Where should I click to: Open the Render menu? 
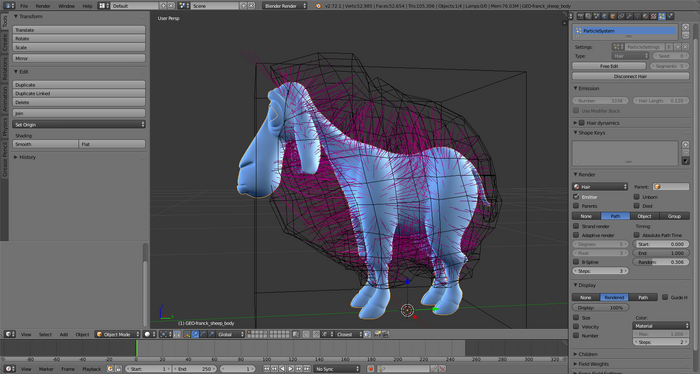pos(43,6)
